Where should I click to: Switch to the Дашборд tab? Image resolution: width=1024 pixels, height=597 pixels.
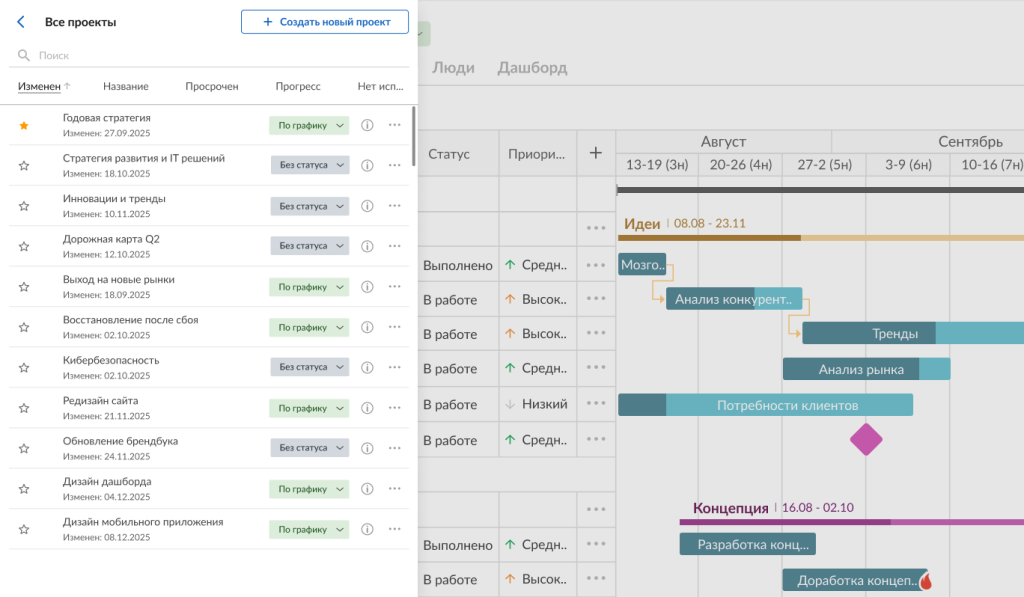(532, 68)
